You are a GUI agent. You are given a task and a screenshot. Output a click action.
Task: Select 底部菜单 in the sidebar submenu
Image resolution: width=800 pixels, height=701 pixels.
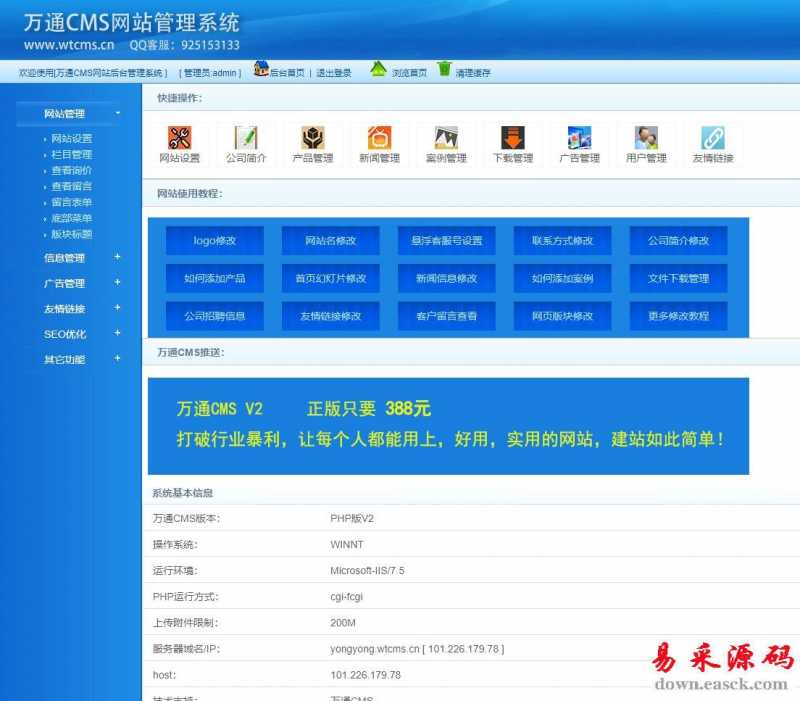coord(71,218)
